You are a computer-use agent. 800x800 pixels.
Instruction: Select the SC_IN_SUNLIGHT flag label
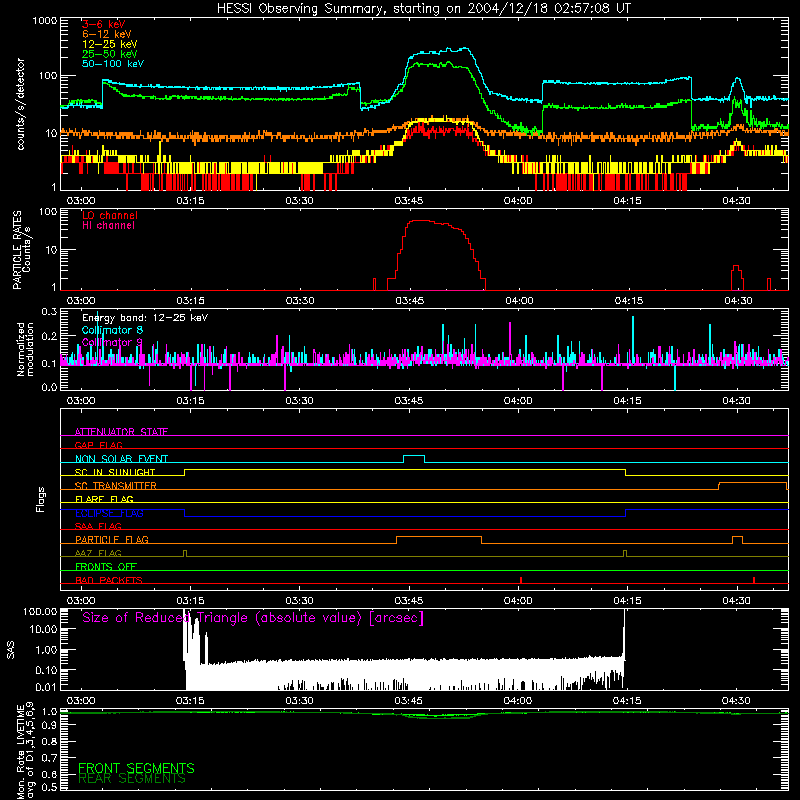(x=115, y=472)
